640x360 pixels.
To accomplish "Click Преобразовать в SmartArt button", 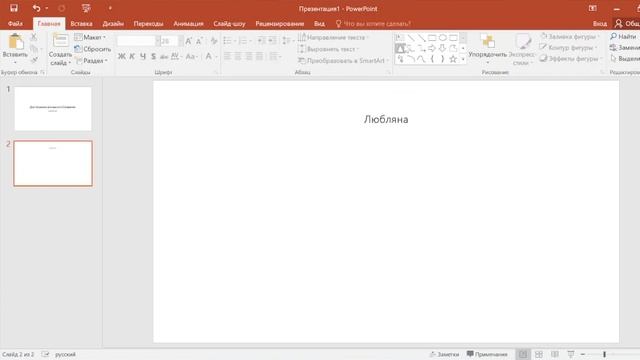I will click(x=343, y=60).
